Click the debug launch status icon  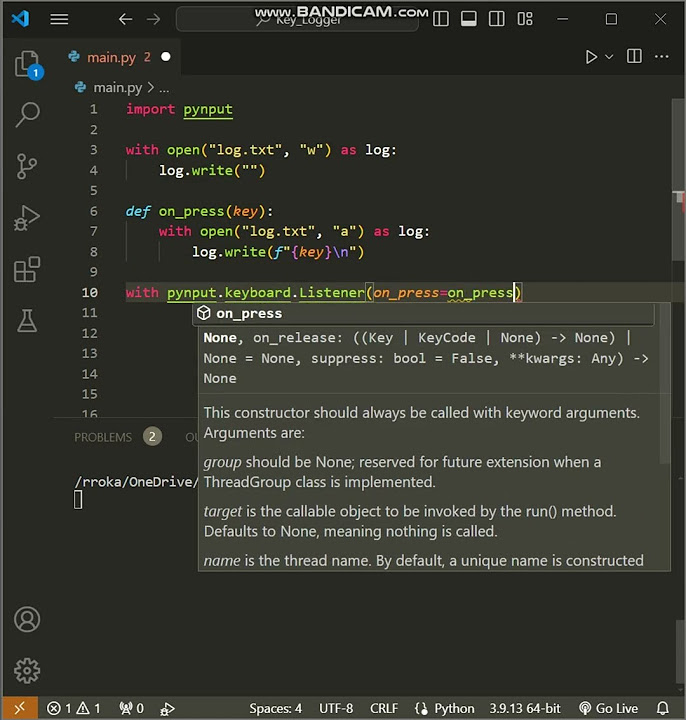[x=167, y=709]
